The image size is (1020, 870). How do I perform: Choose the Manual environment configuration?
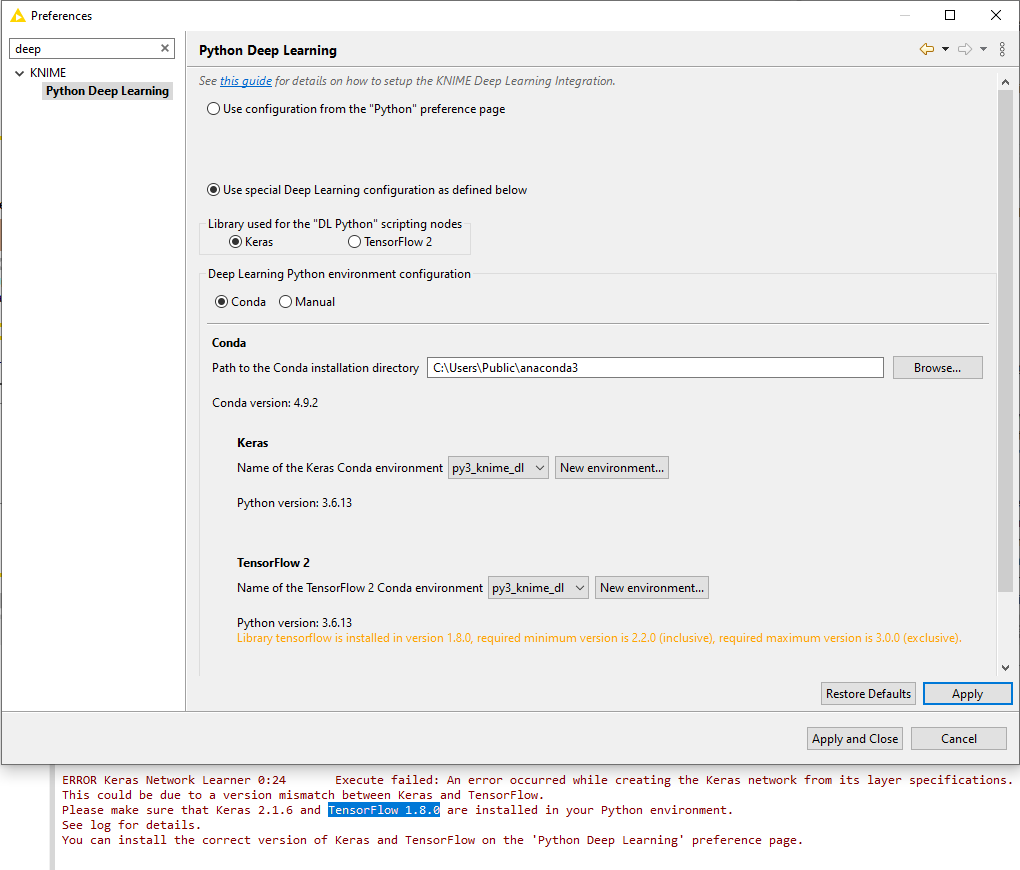coord(286,302)
